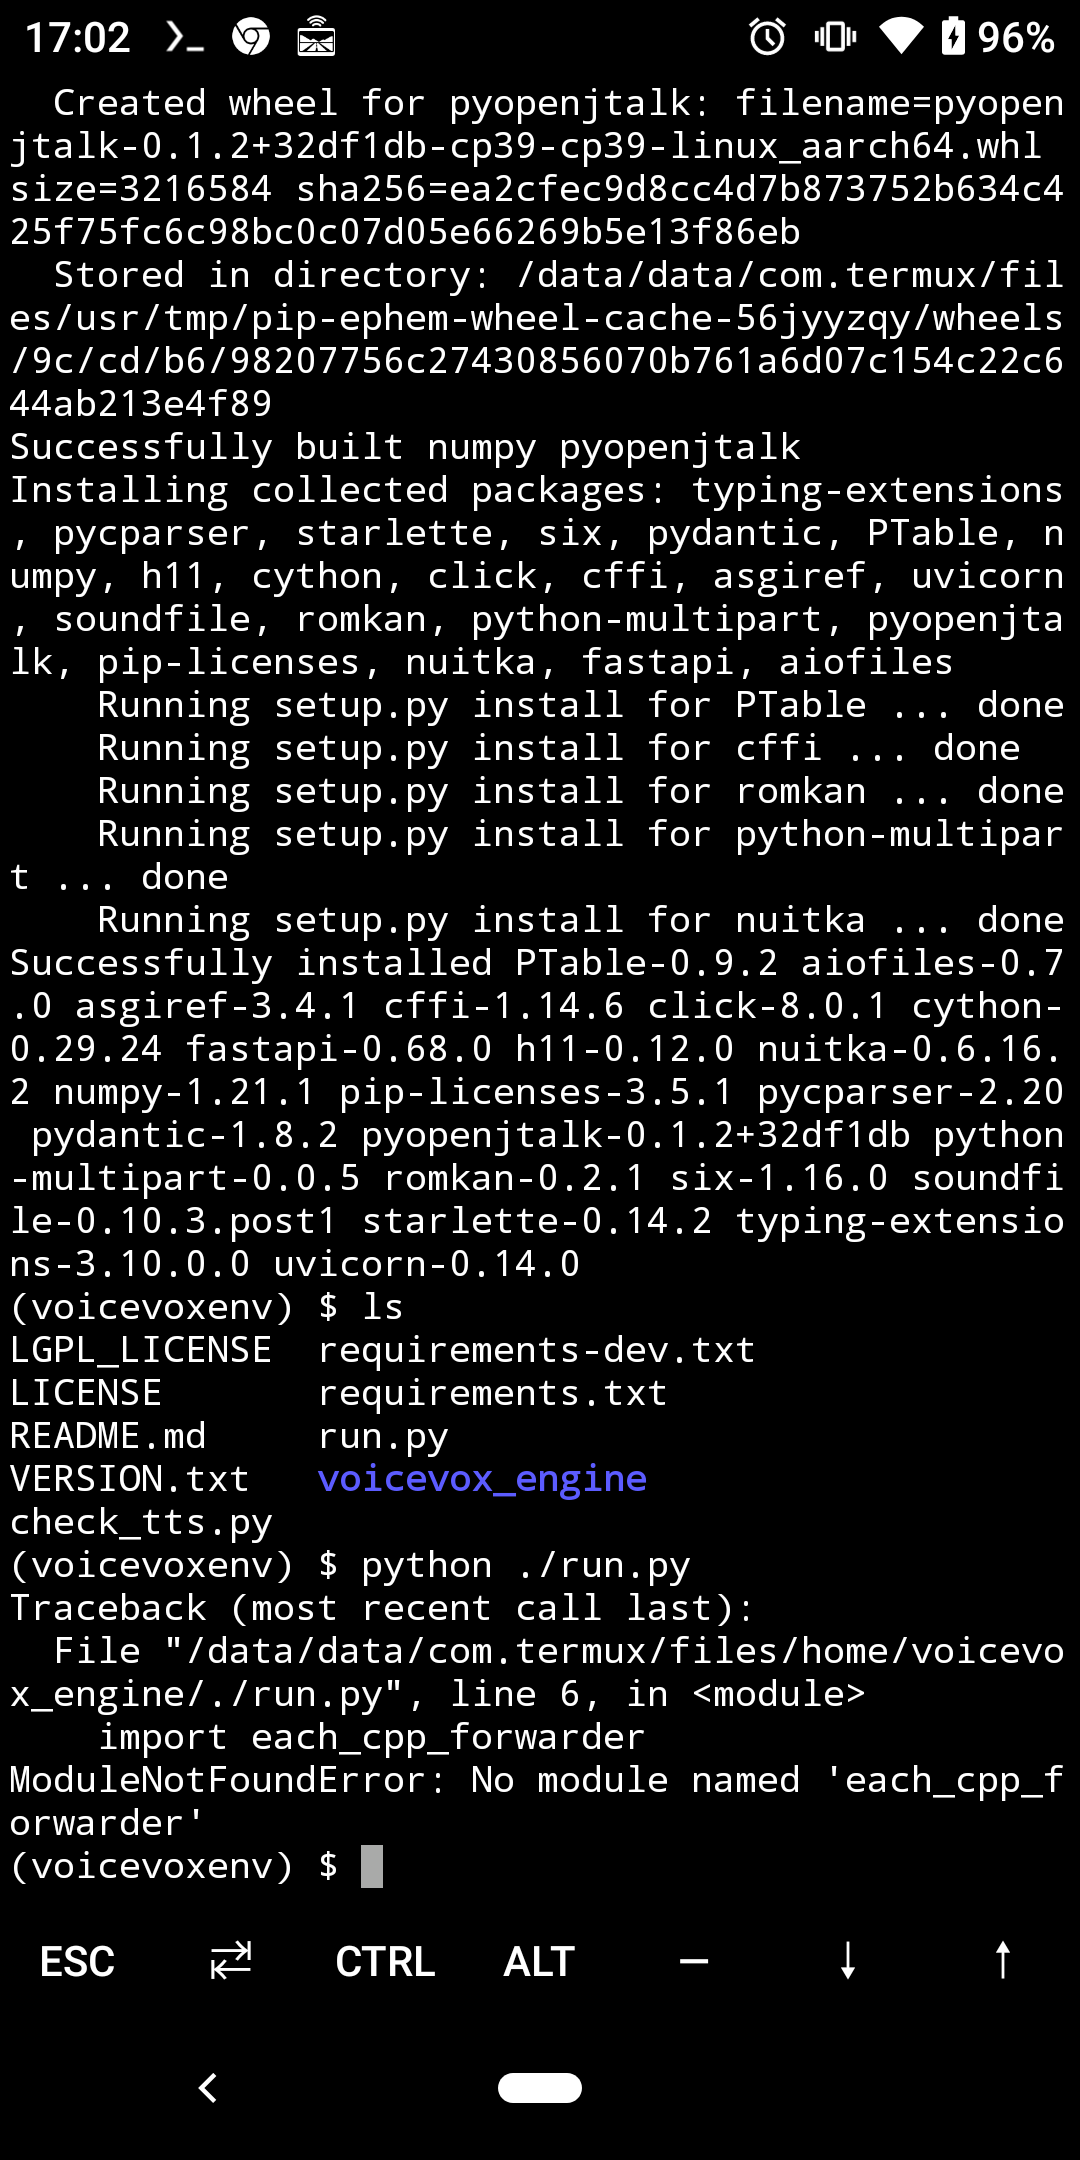This screenshot has height=2160, width=1080.
Task: Tap the screenshot capture notification icon
Action: point(315,38)
